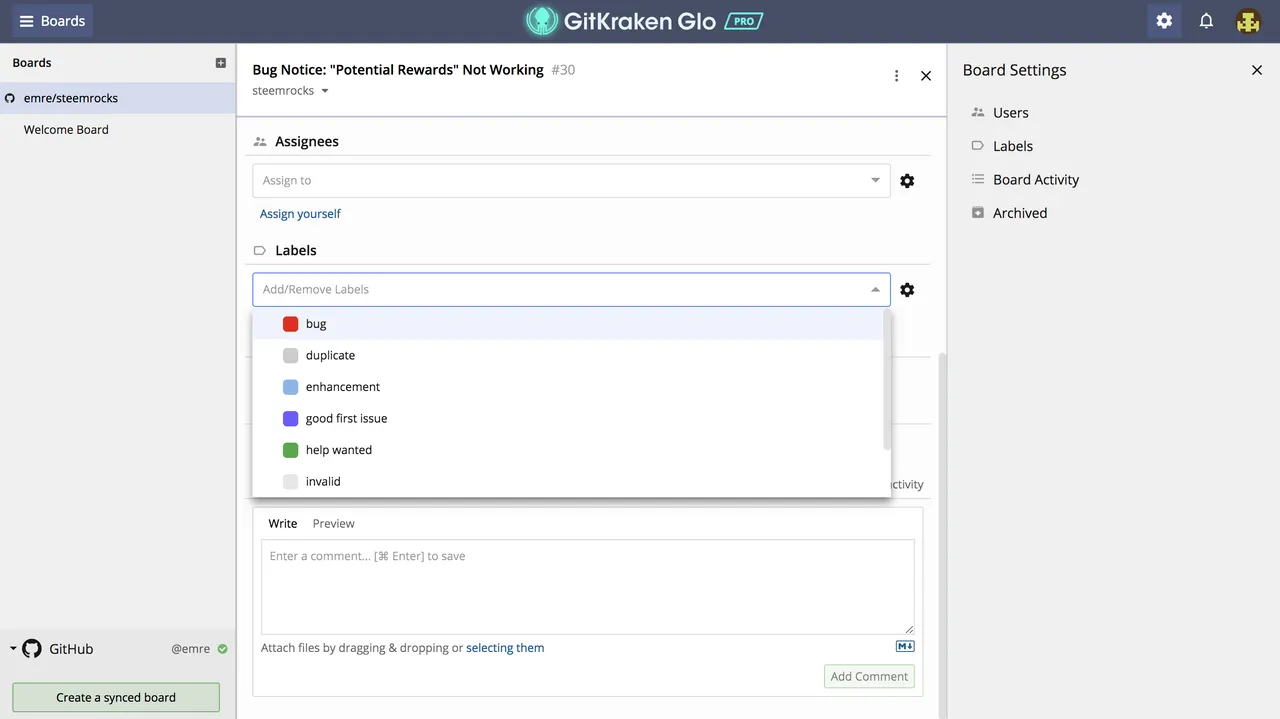The width and height of the screenshot is (1280, 719).
Task: Open the Assign to dropdown
Action: [571, 180]
